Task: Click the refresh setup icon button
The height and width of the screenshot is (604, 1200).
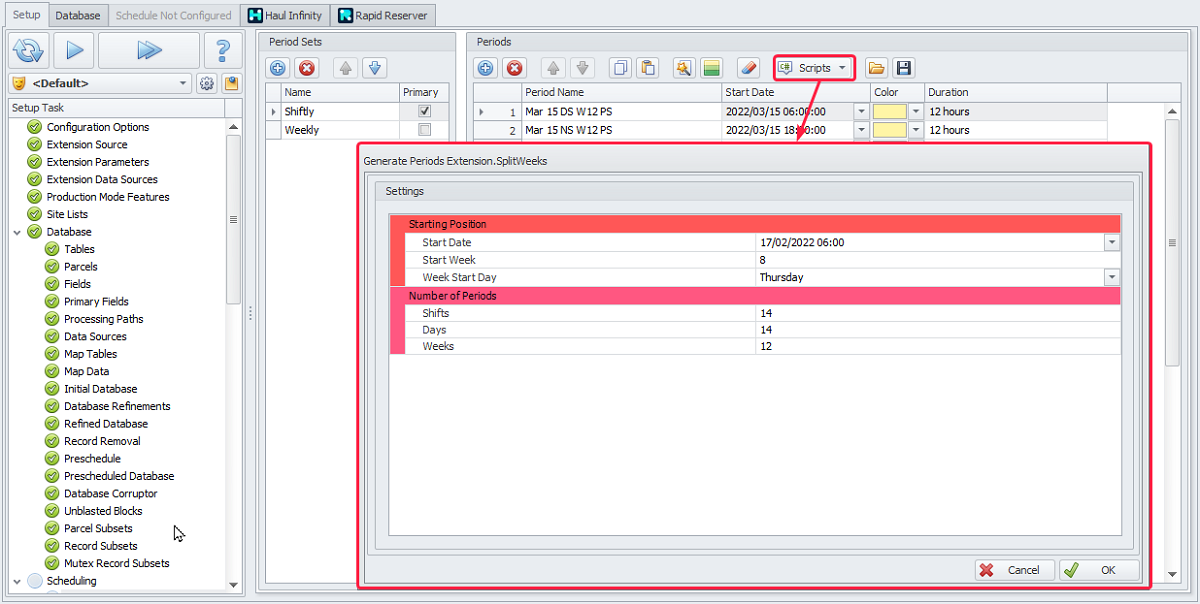Action: pyautogui.click(x=29, y=50)
